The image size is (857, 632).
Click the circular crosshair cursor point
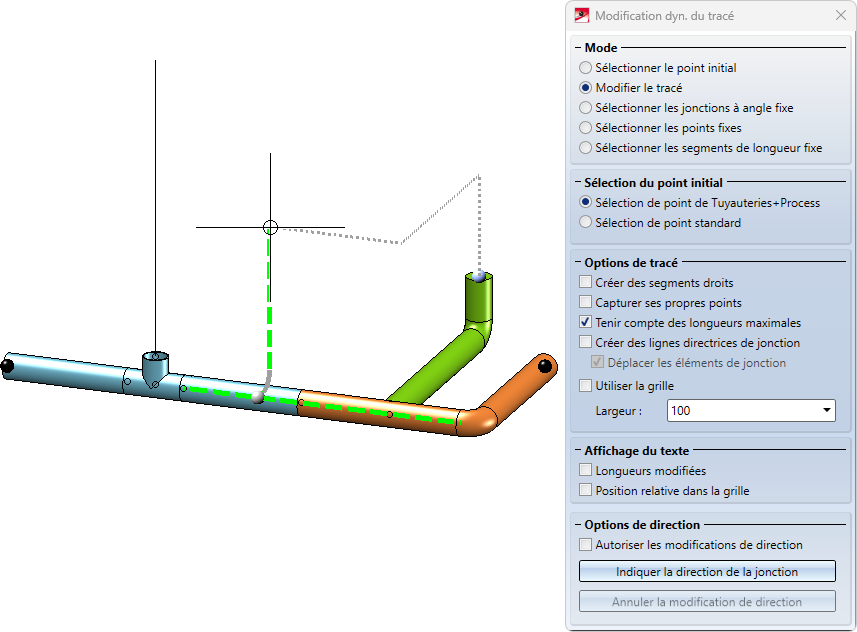click(270, 227)
